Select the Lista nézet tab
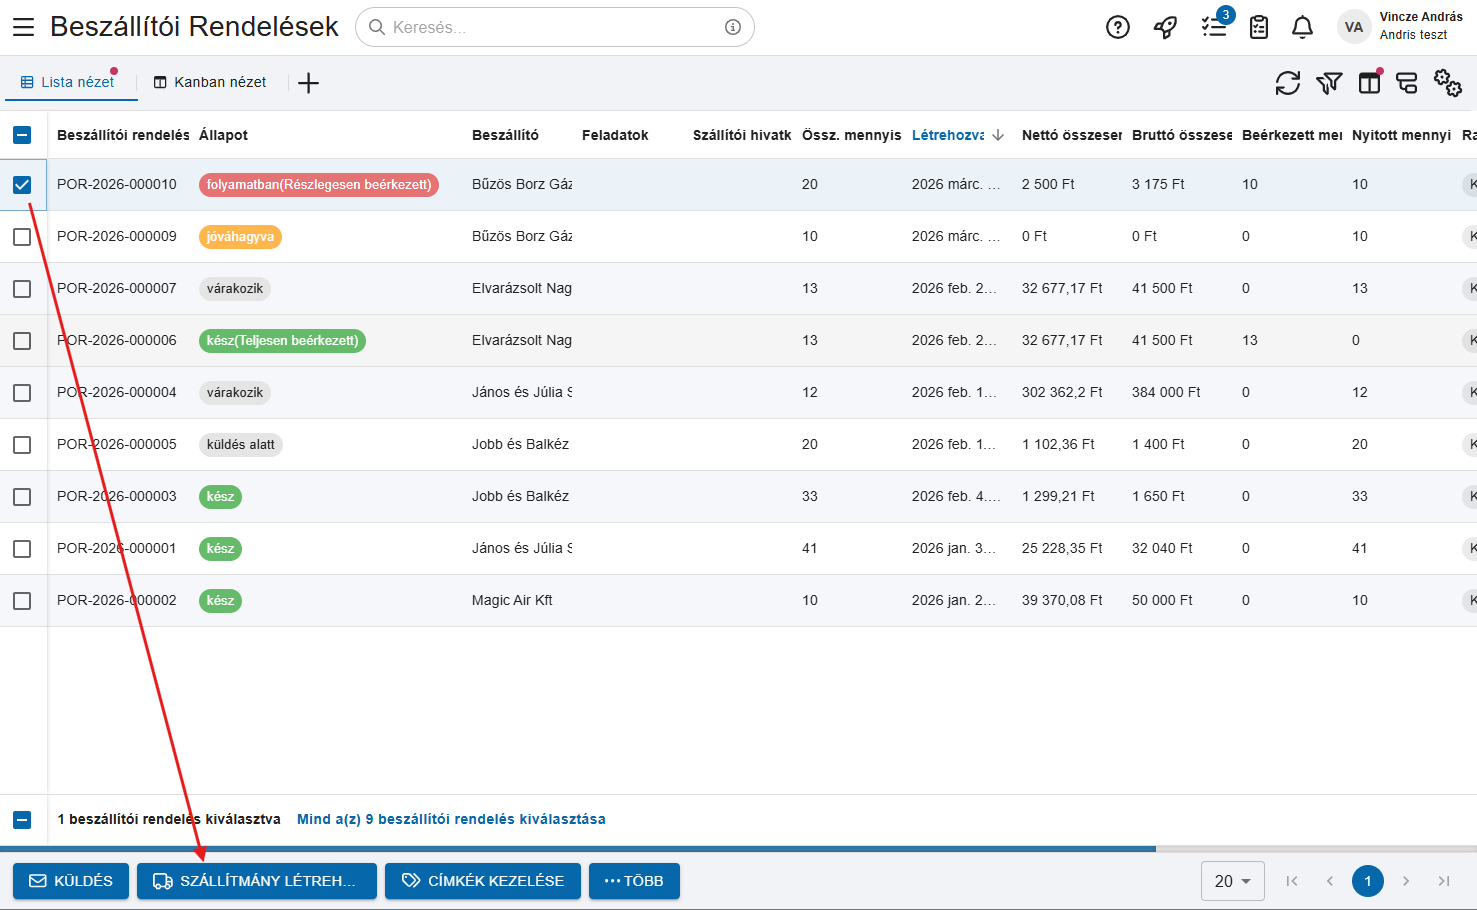The height and width of the screenshot is (910, 1477). pyautogui.click(x=68, y=82)
